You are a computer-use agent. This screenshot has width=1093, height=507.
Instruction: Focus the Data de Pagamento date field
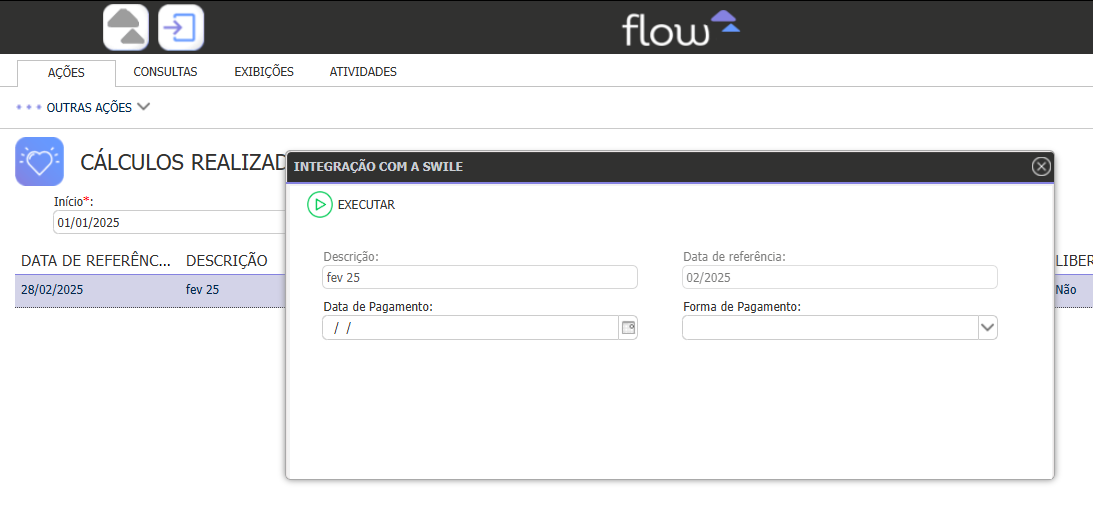tap(471, 328)
